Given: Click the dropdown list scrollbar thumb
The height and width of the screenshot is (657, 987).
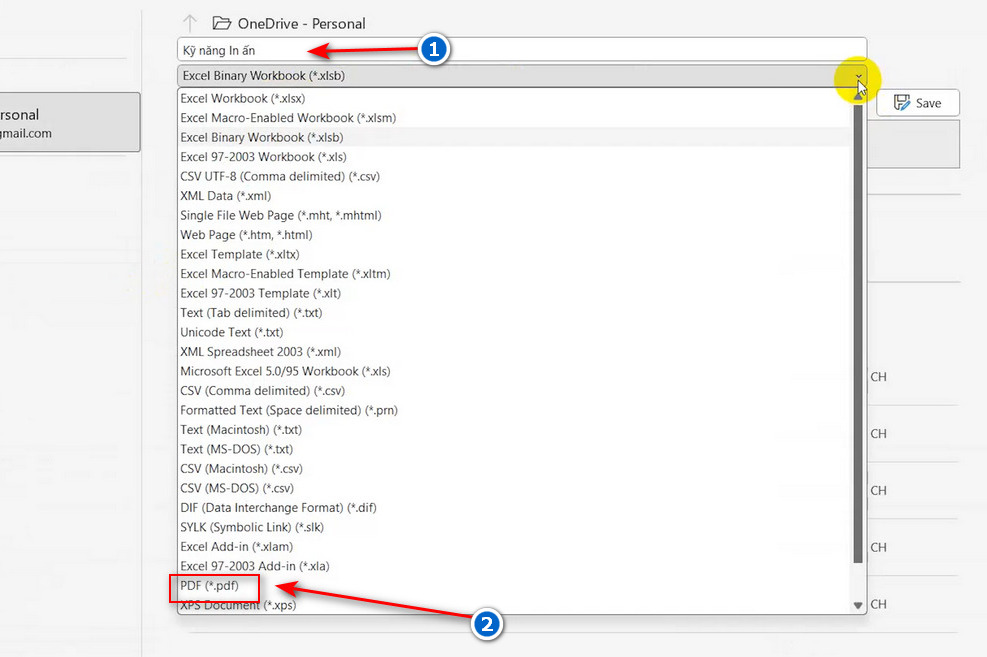Looking at the screenshot, I should click(x=857, y=330).
